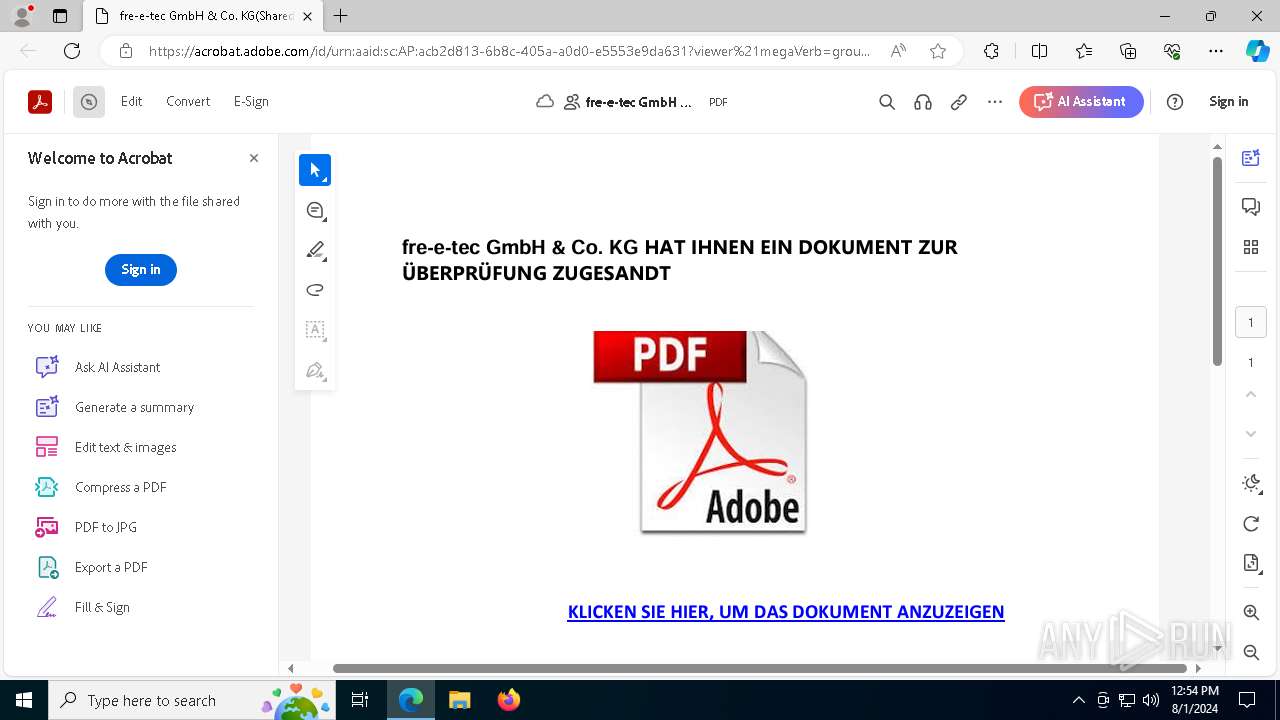Click the horizontal document scrollbar
The image size is (1280, 720).
point(760,668)
